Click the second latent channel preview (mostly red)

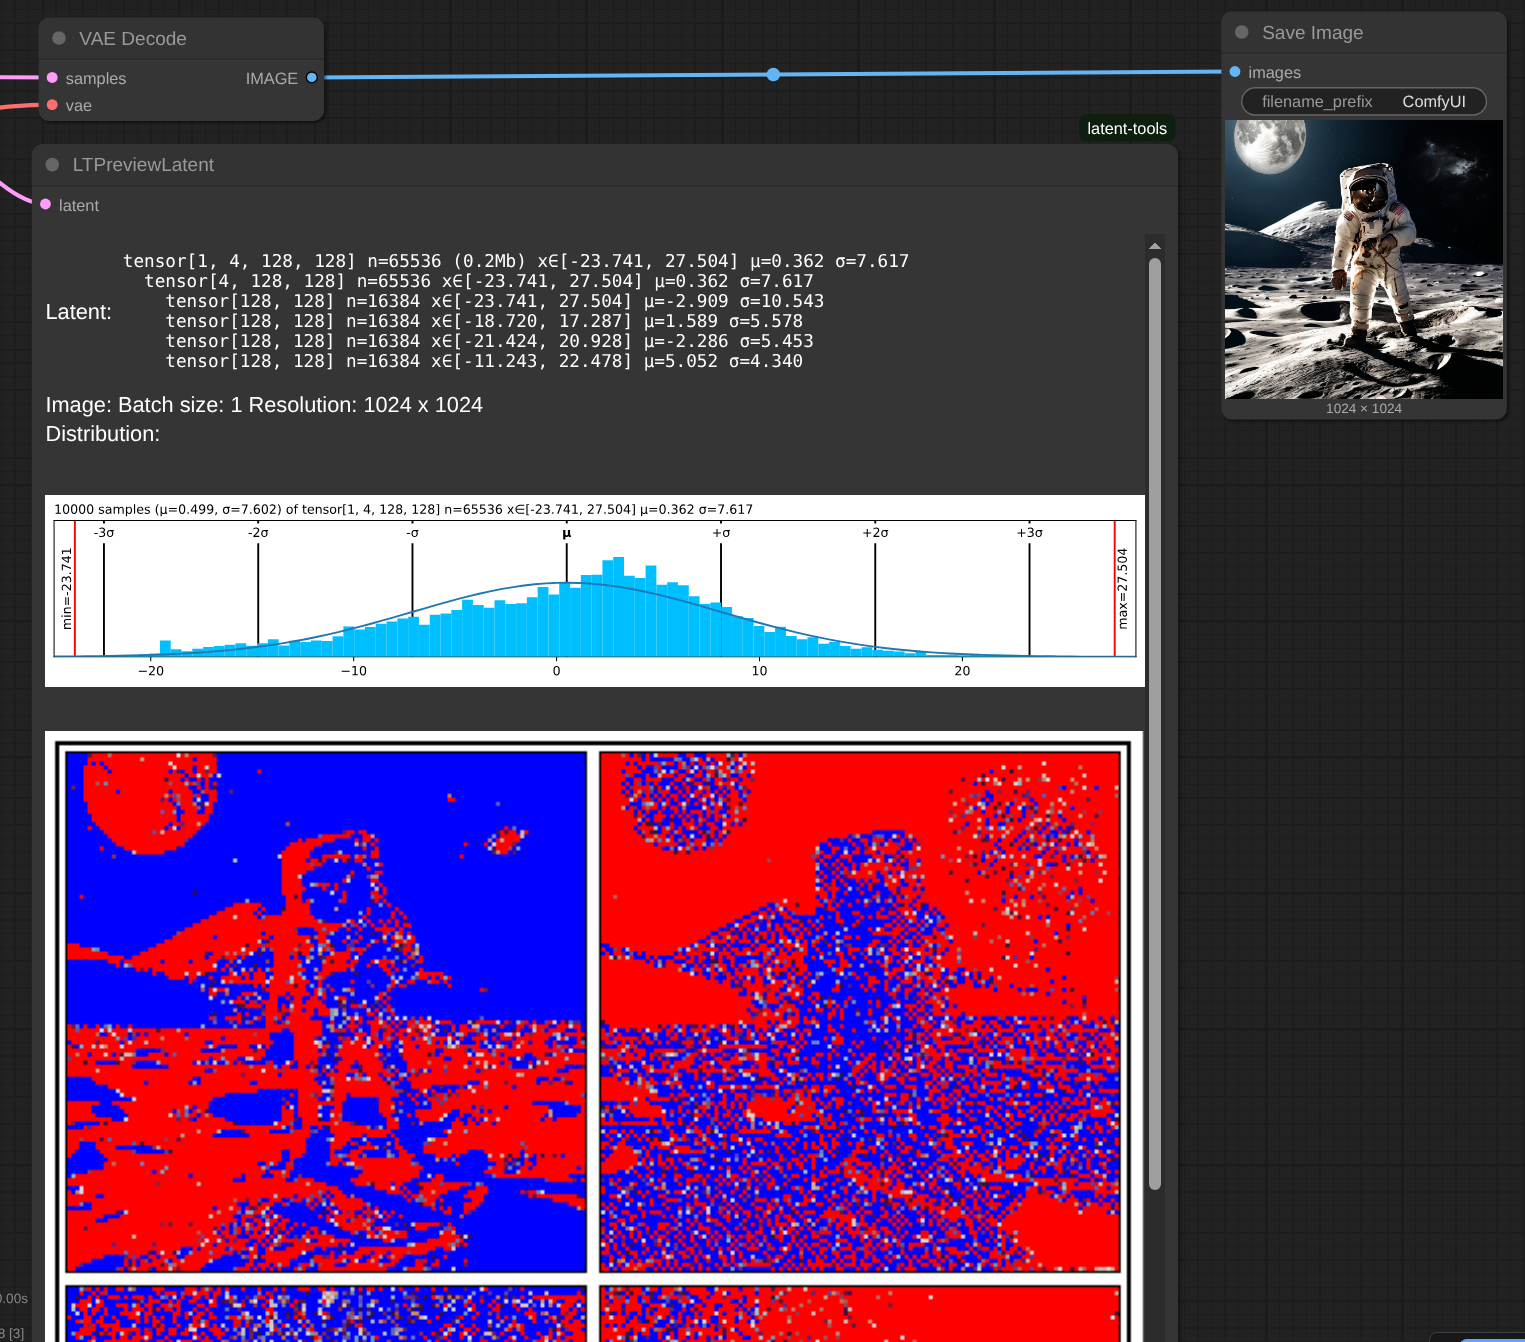[860, 1012]
